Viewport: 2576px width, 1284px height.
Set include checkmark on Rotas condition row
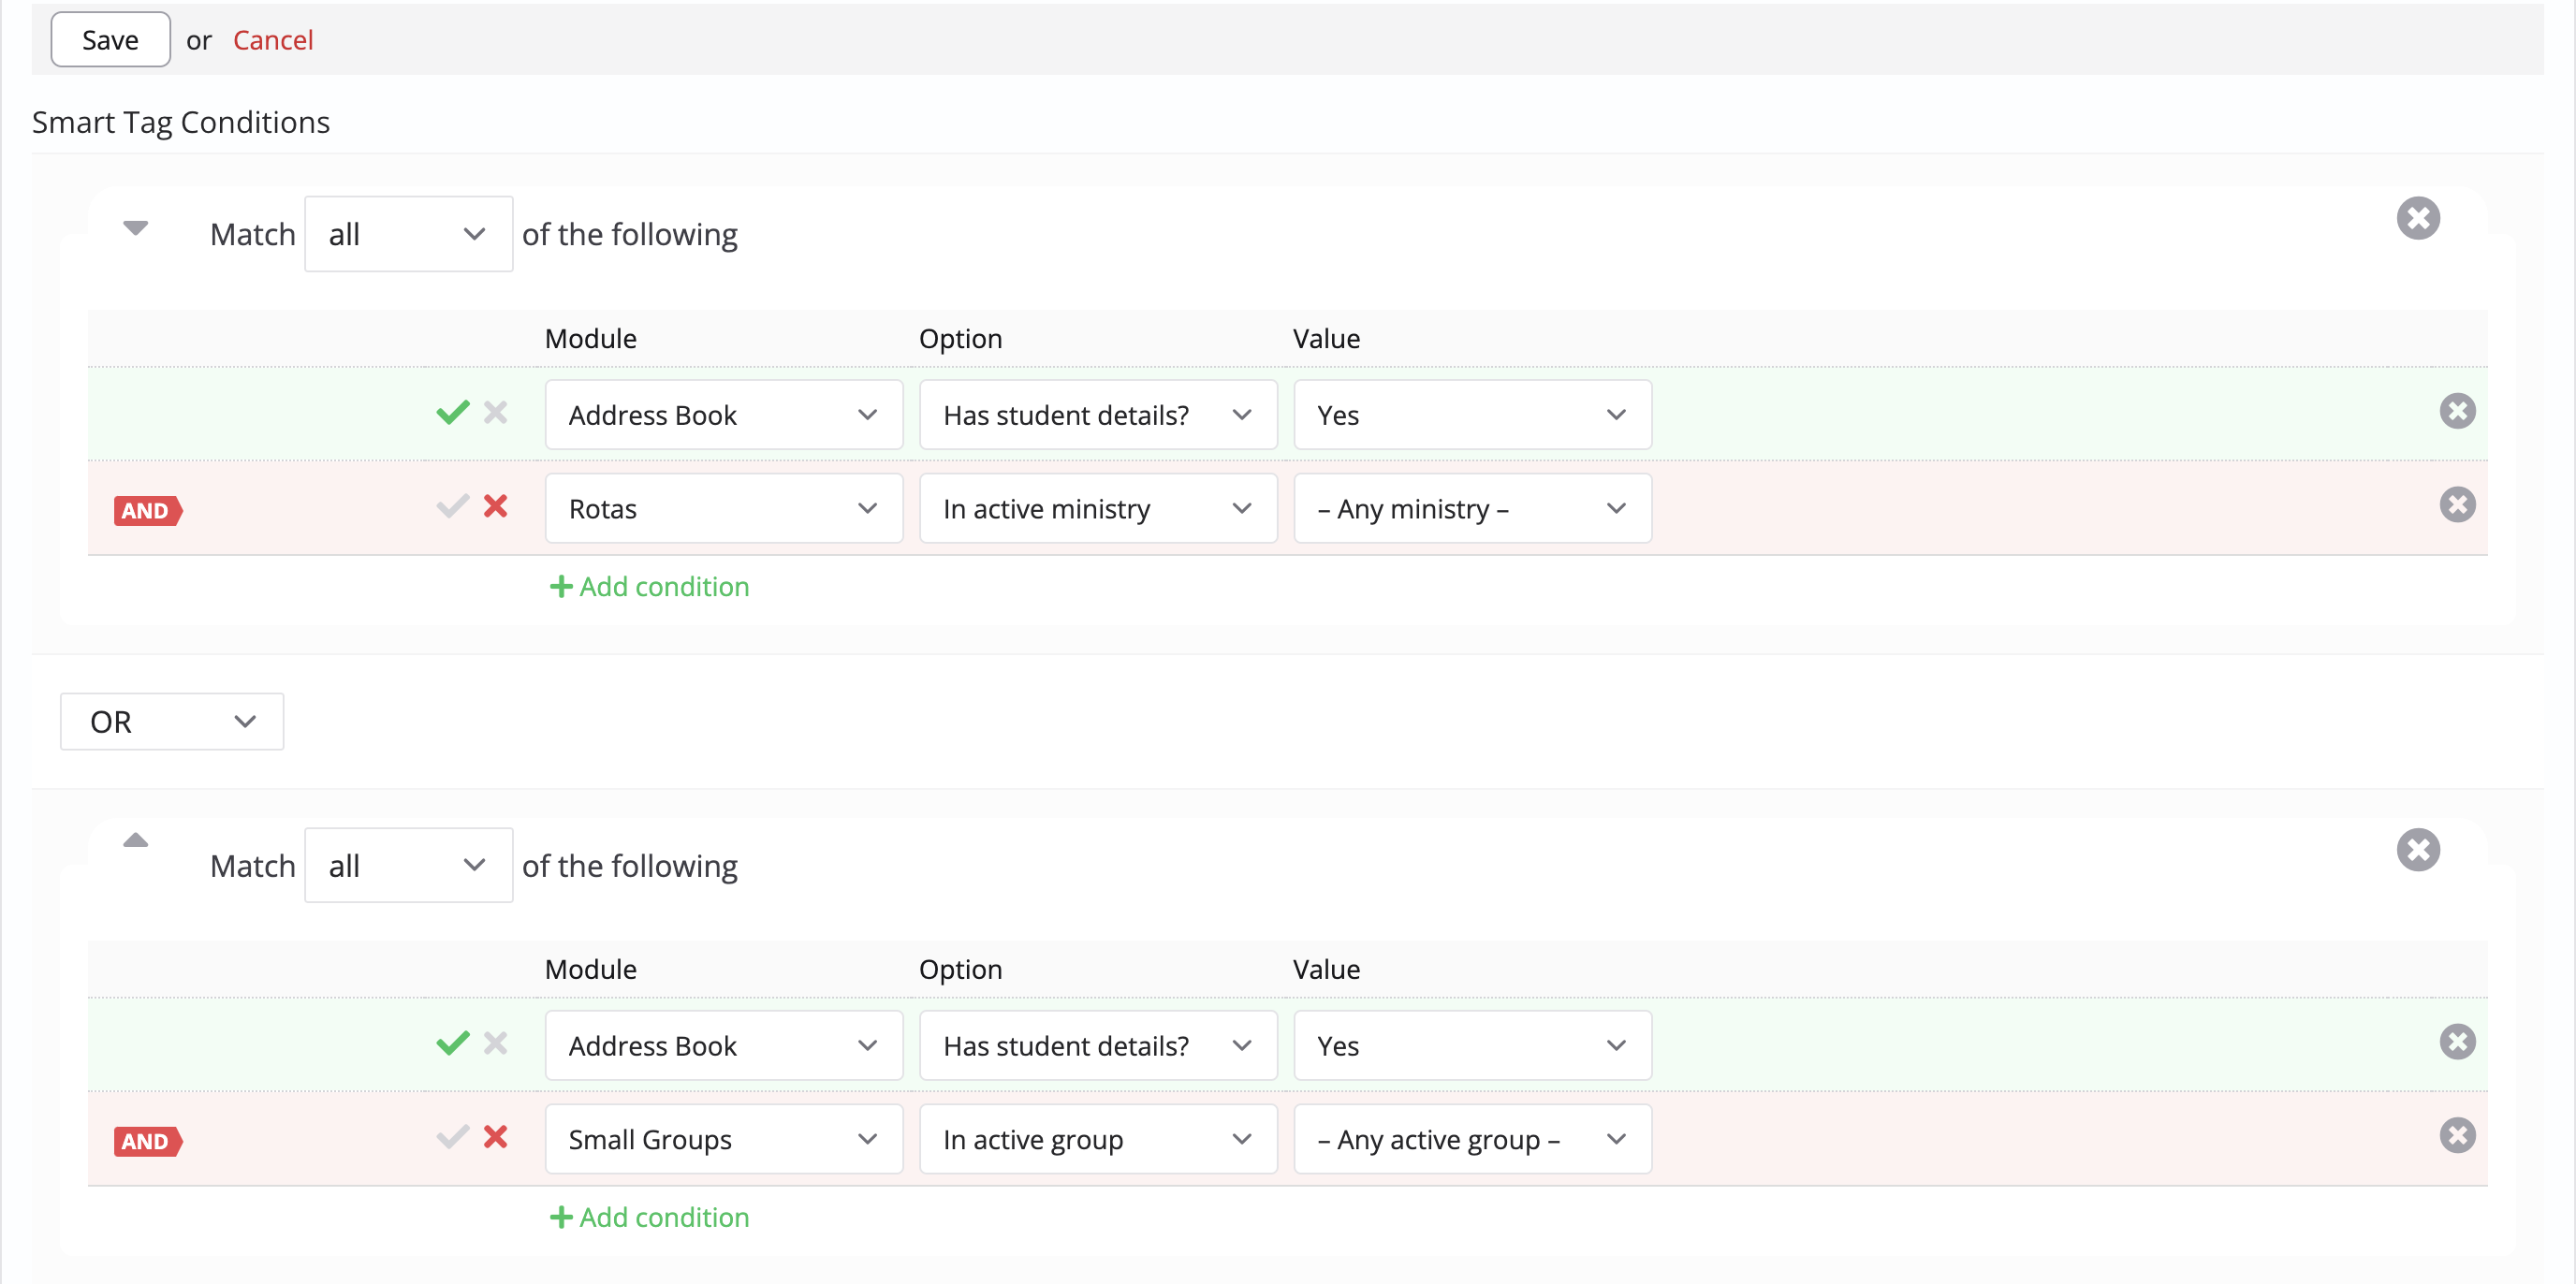(x=453, y=506)
